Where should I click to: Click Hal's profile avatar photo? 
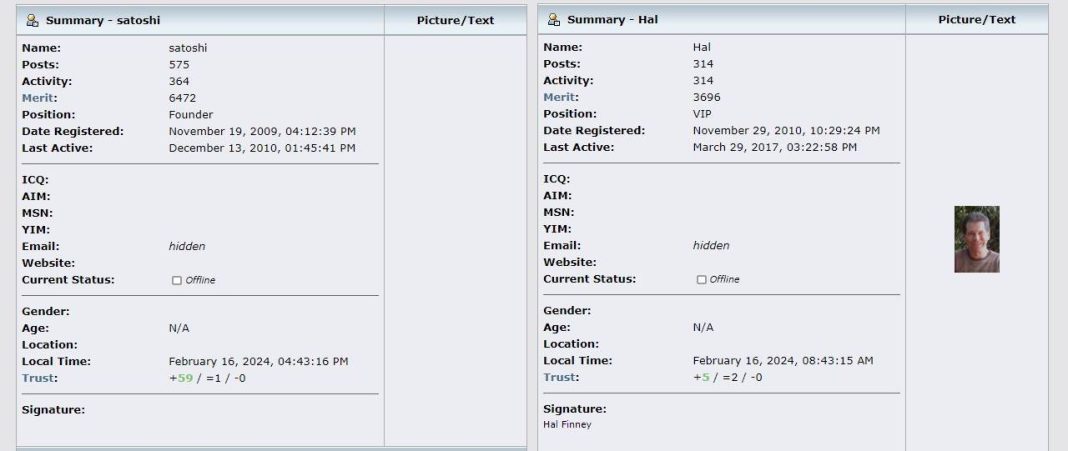pos(976,239)
